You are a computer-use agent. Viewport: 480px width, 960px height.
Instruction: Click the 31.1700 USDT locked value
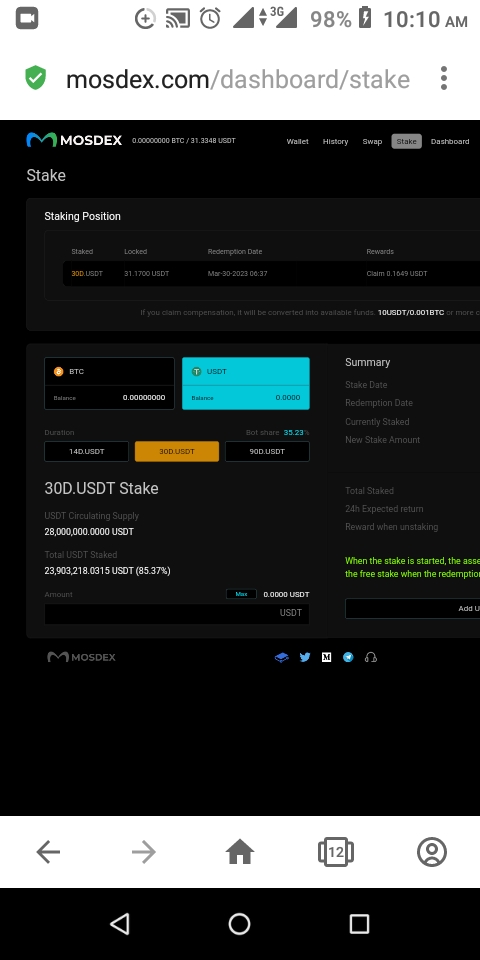point(146,274)
